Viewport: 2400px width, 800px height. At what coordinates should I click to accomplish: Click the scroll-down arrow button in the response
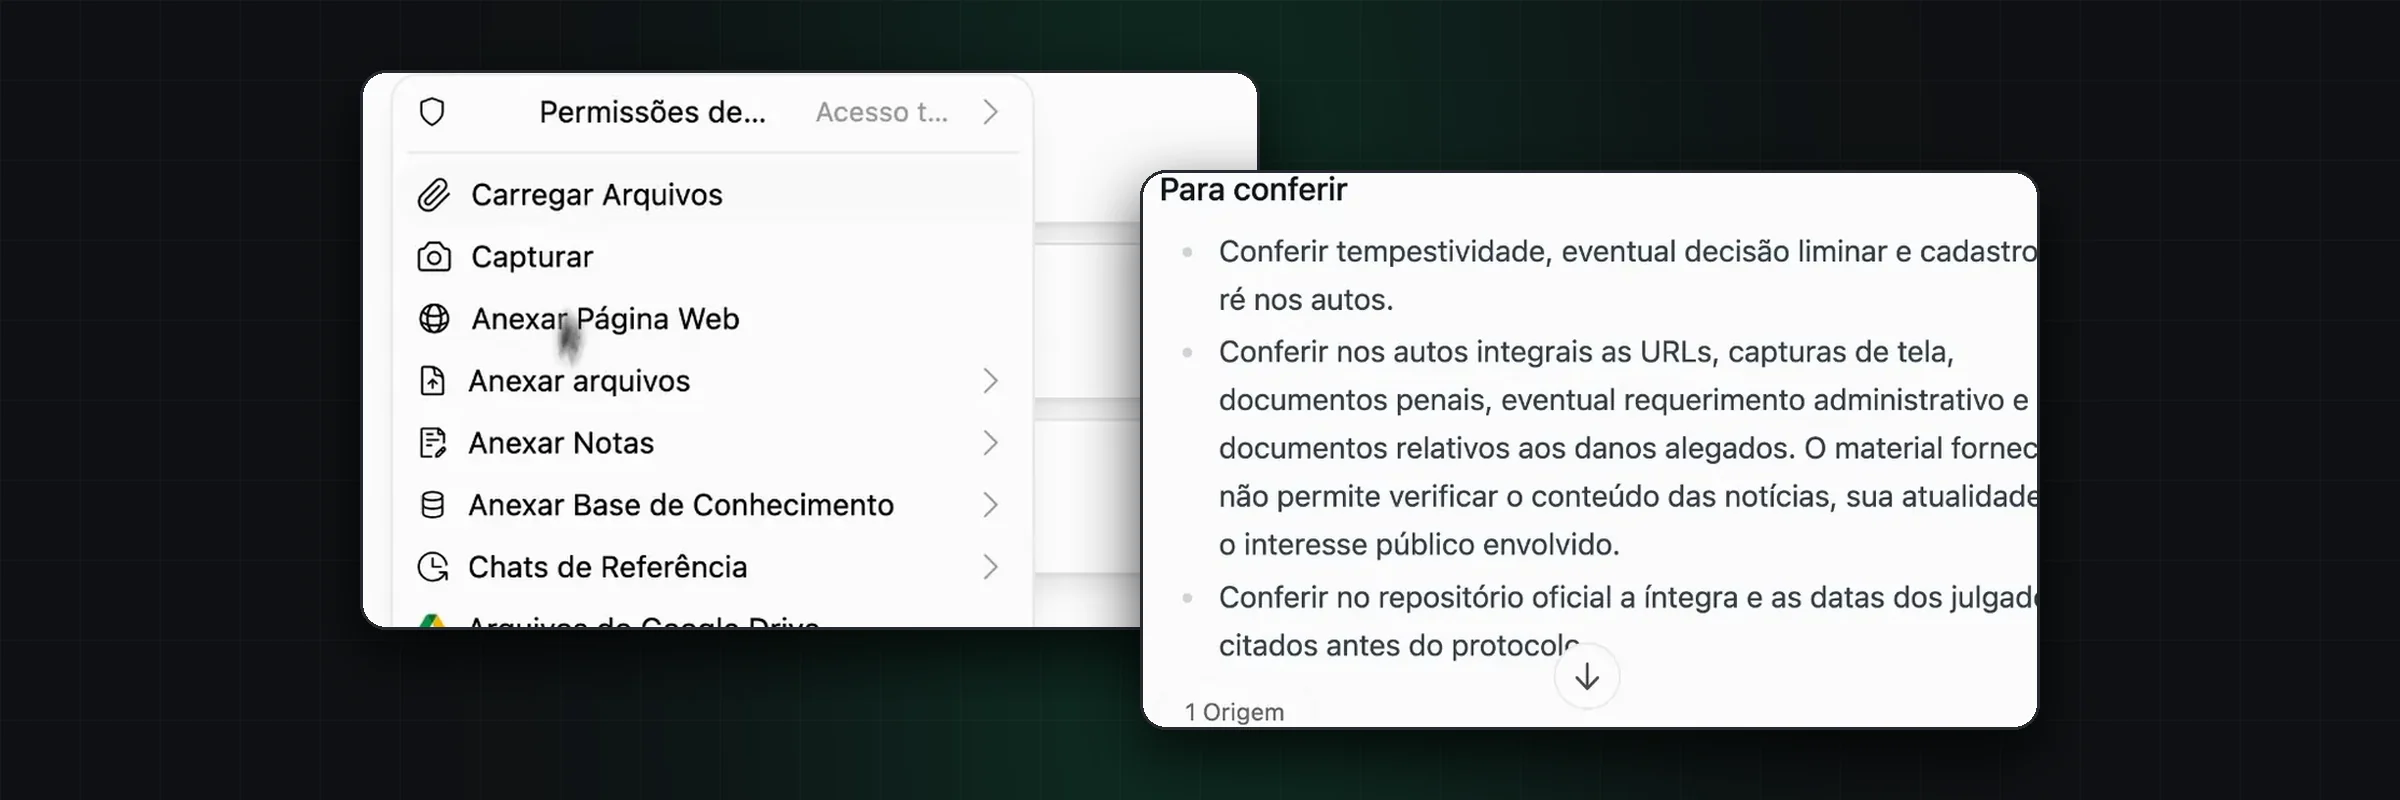coord(1587,677)
